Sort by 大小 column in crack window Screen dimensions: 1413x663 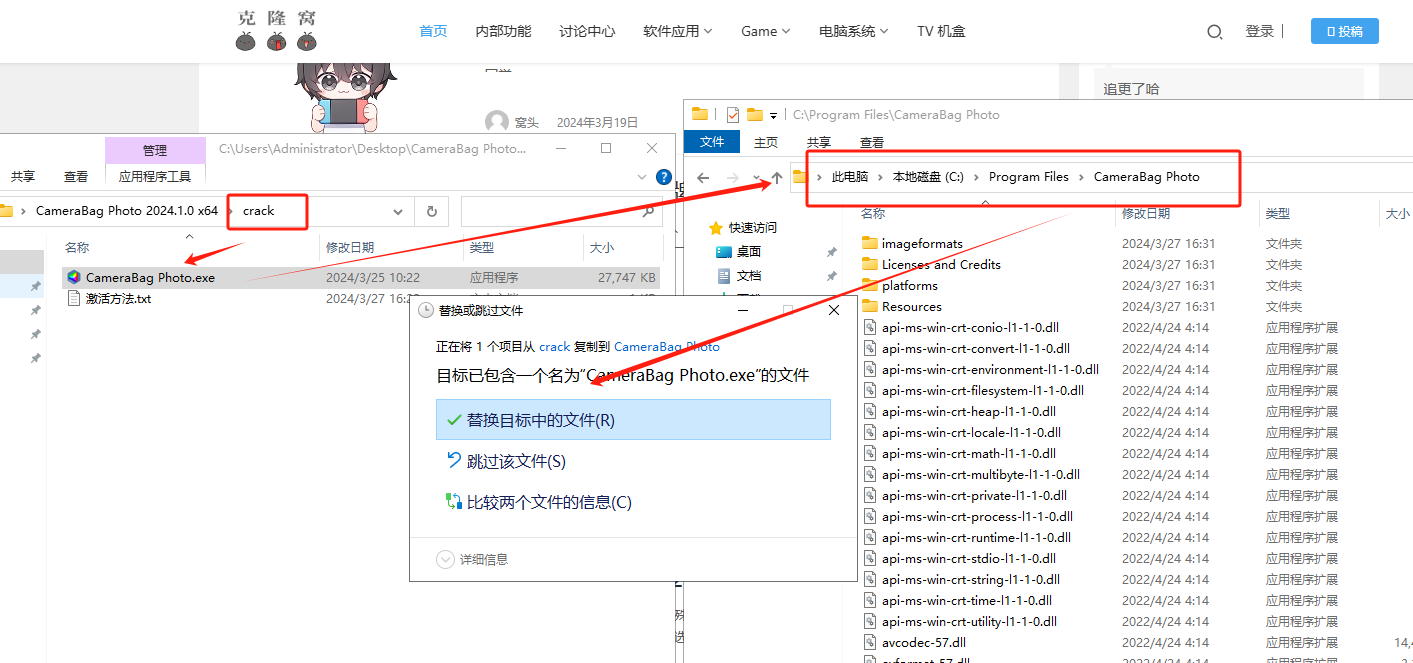point(602,247)
